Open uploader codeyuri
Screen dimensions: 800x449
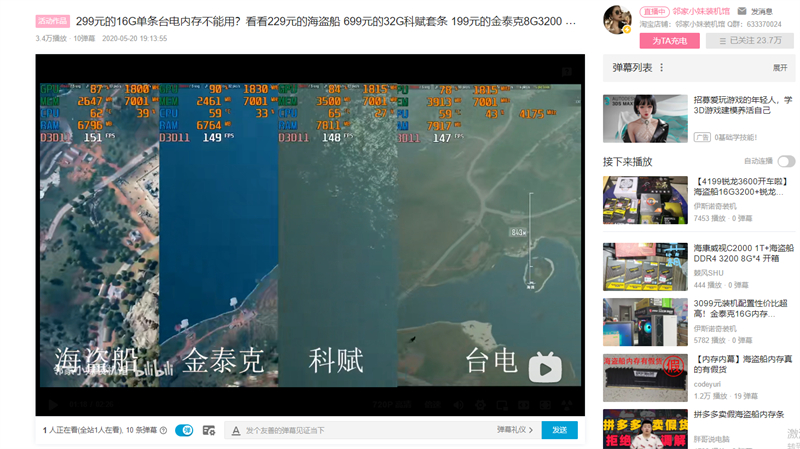point(707,384)
